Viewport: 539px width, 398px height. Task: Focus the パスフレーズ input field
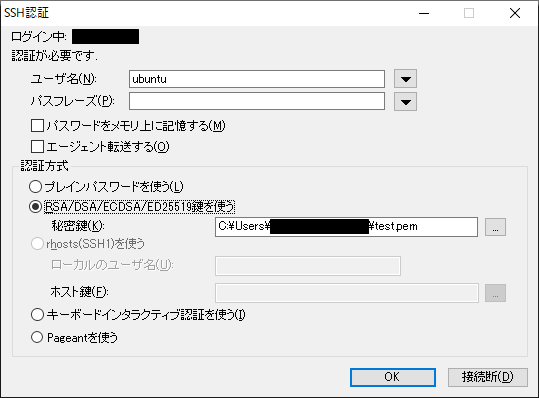257,101
